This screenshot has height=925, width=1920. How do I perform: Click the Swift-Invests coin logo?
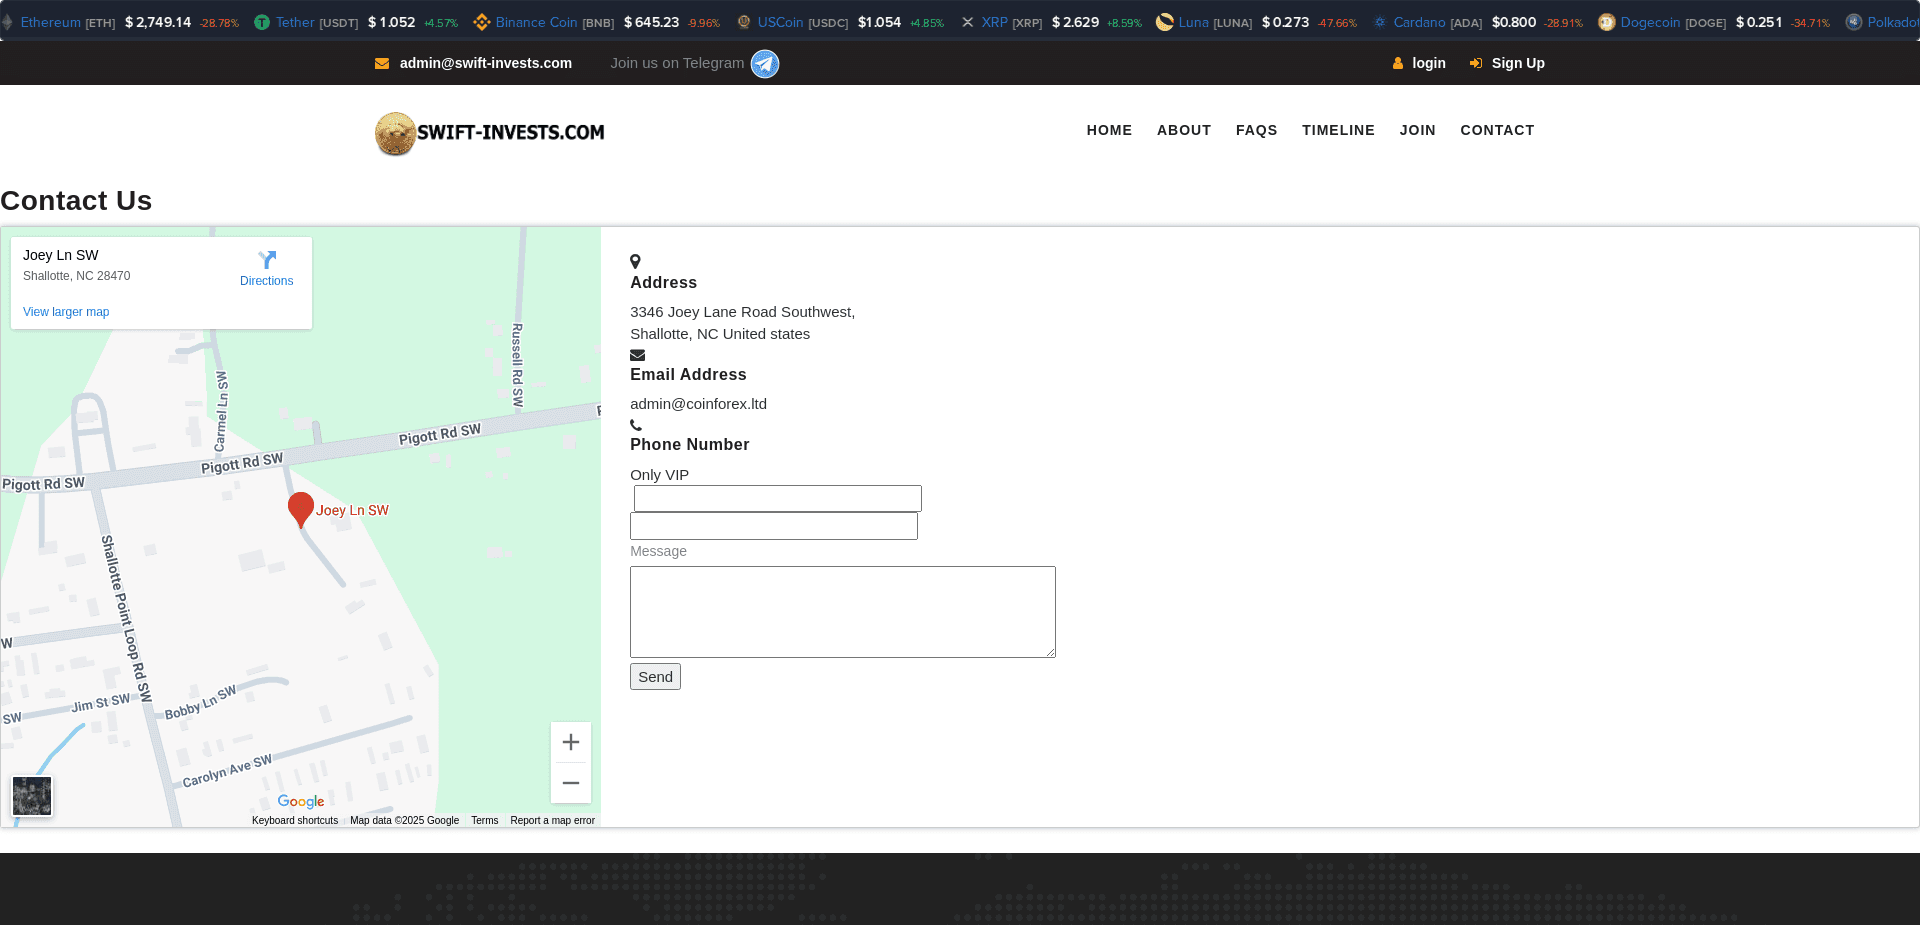tap(396, 133)
